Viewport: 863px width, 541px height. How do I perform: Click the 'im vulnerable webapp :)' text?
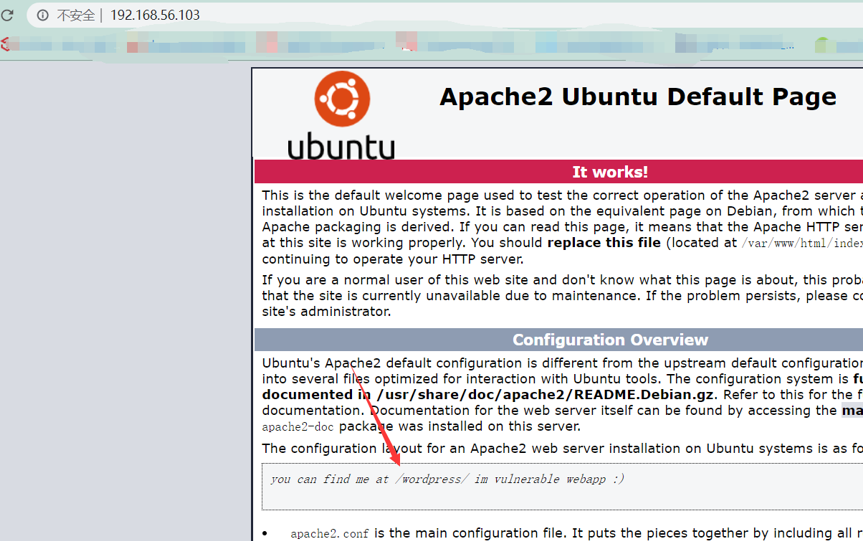pos(549,479)
